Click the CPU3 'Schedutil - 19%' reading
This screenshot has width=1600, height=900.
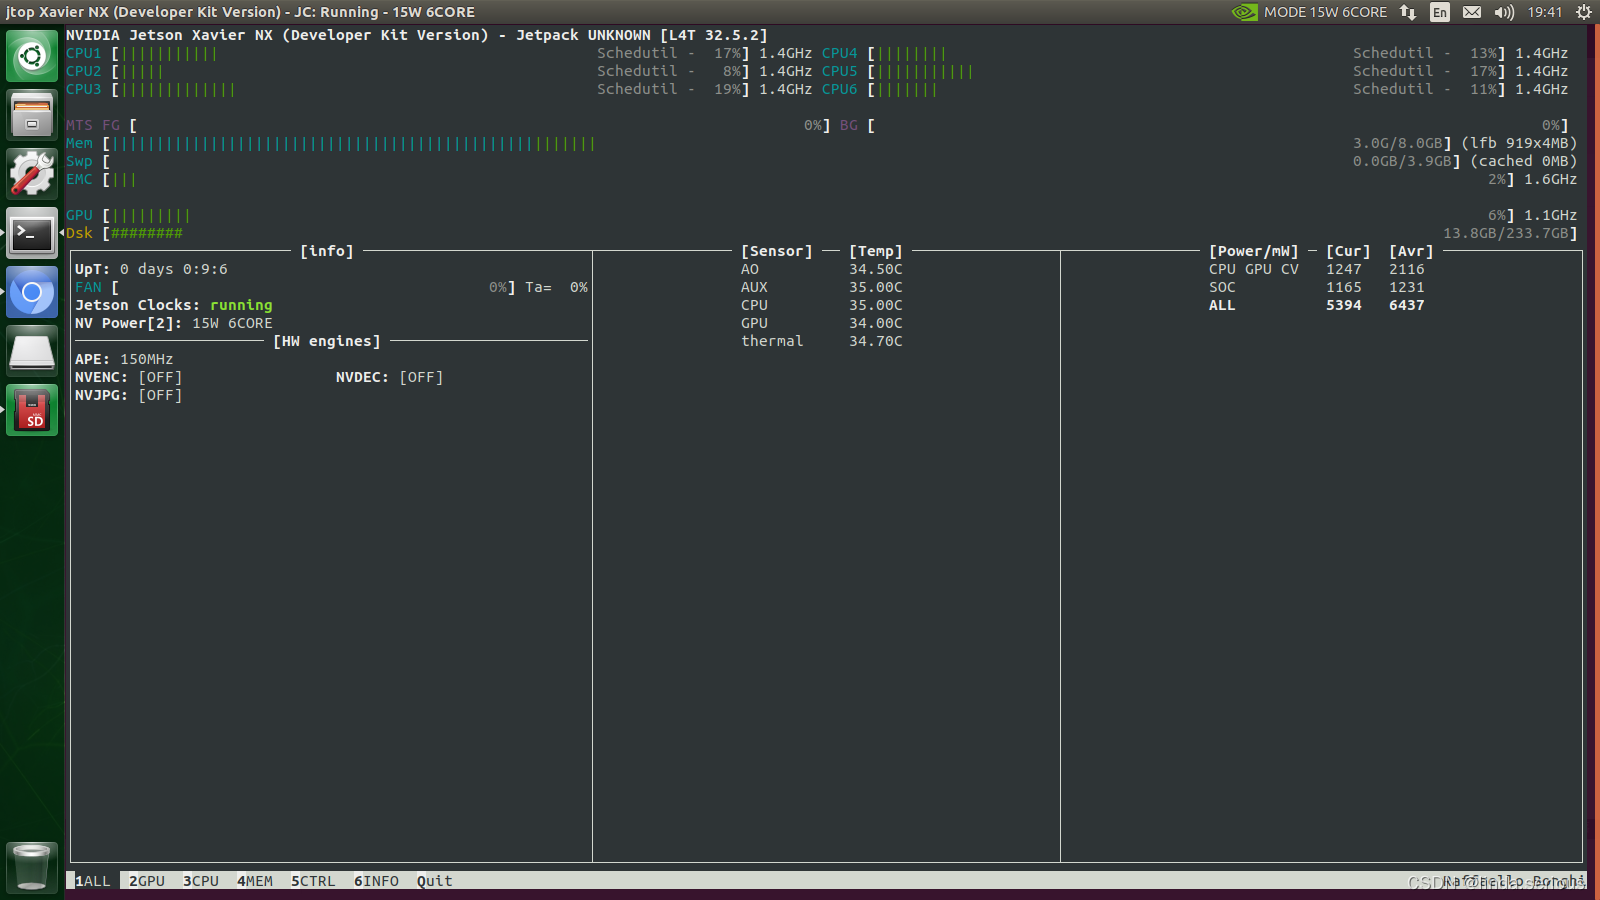[x=669, y=89]
